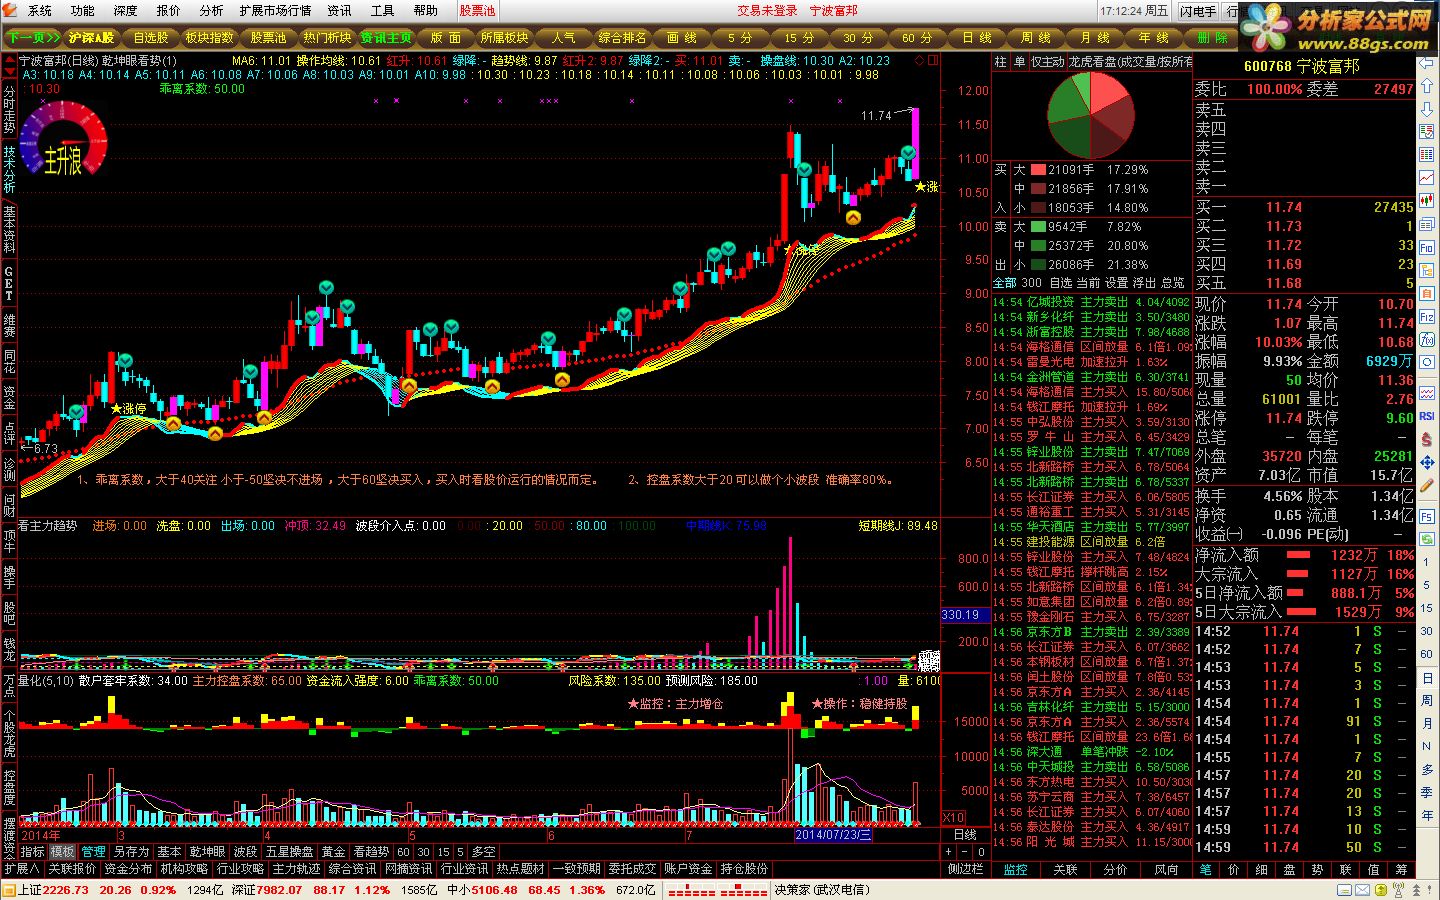Click the 板块指数 toolbar button
The height and width of the screenshot is (900, 1440).
(209, 37)
